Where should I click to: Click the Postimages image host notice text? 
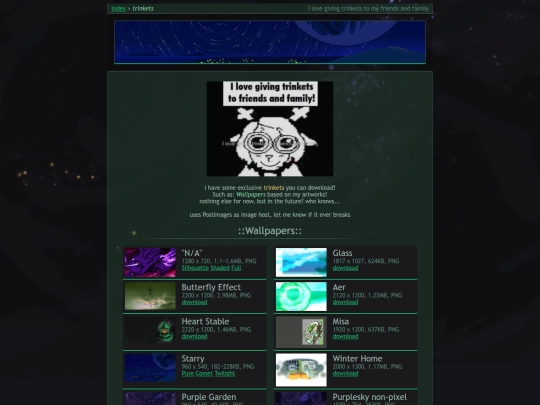270,215
